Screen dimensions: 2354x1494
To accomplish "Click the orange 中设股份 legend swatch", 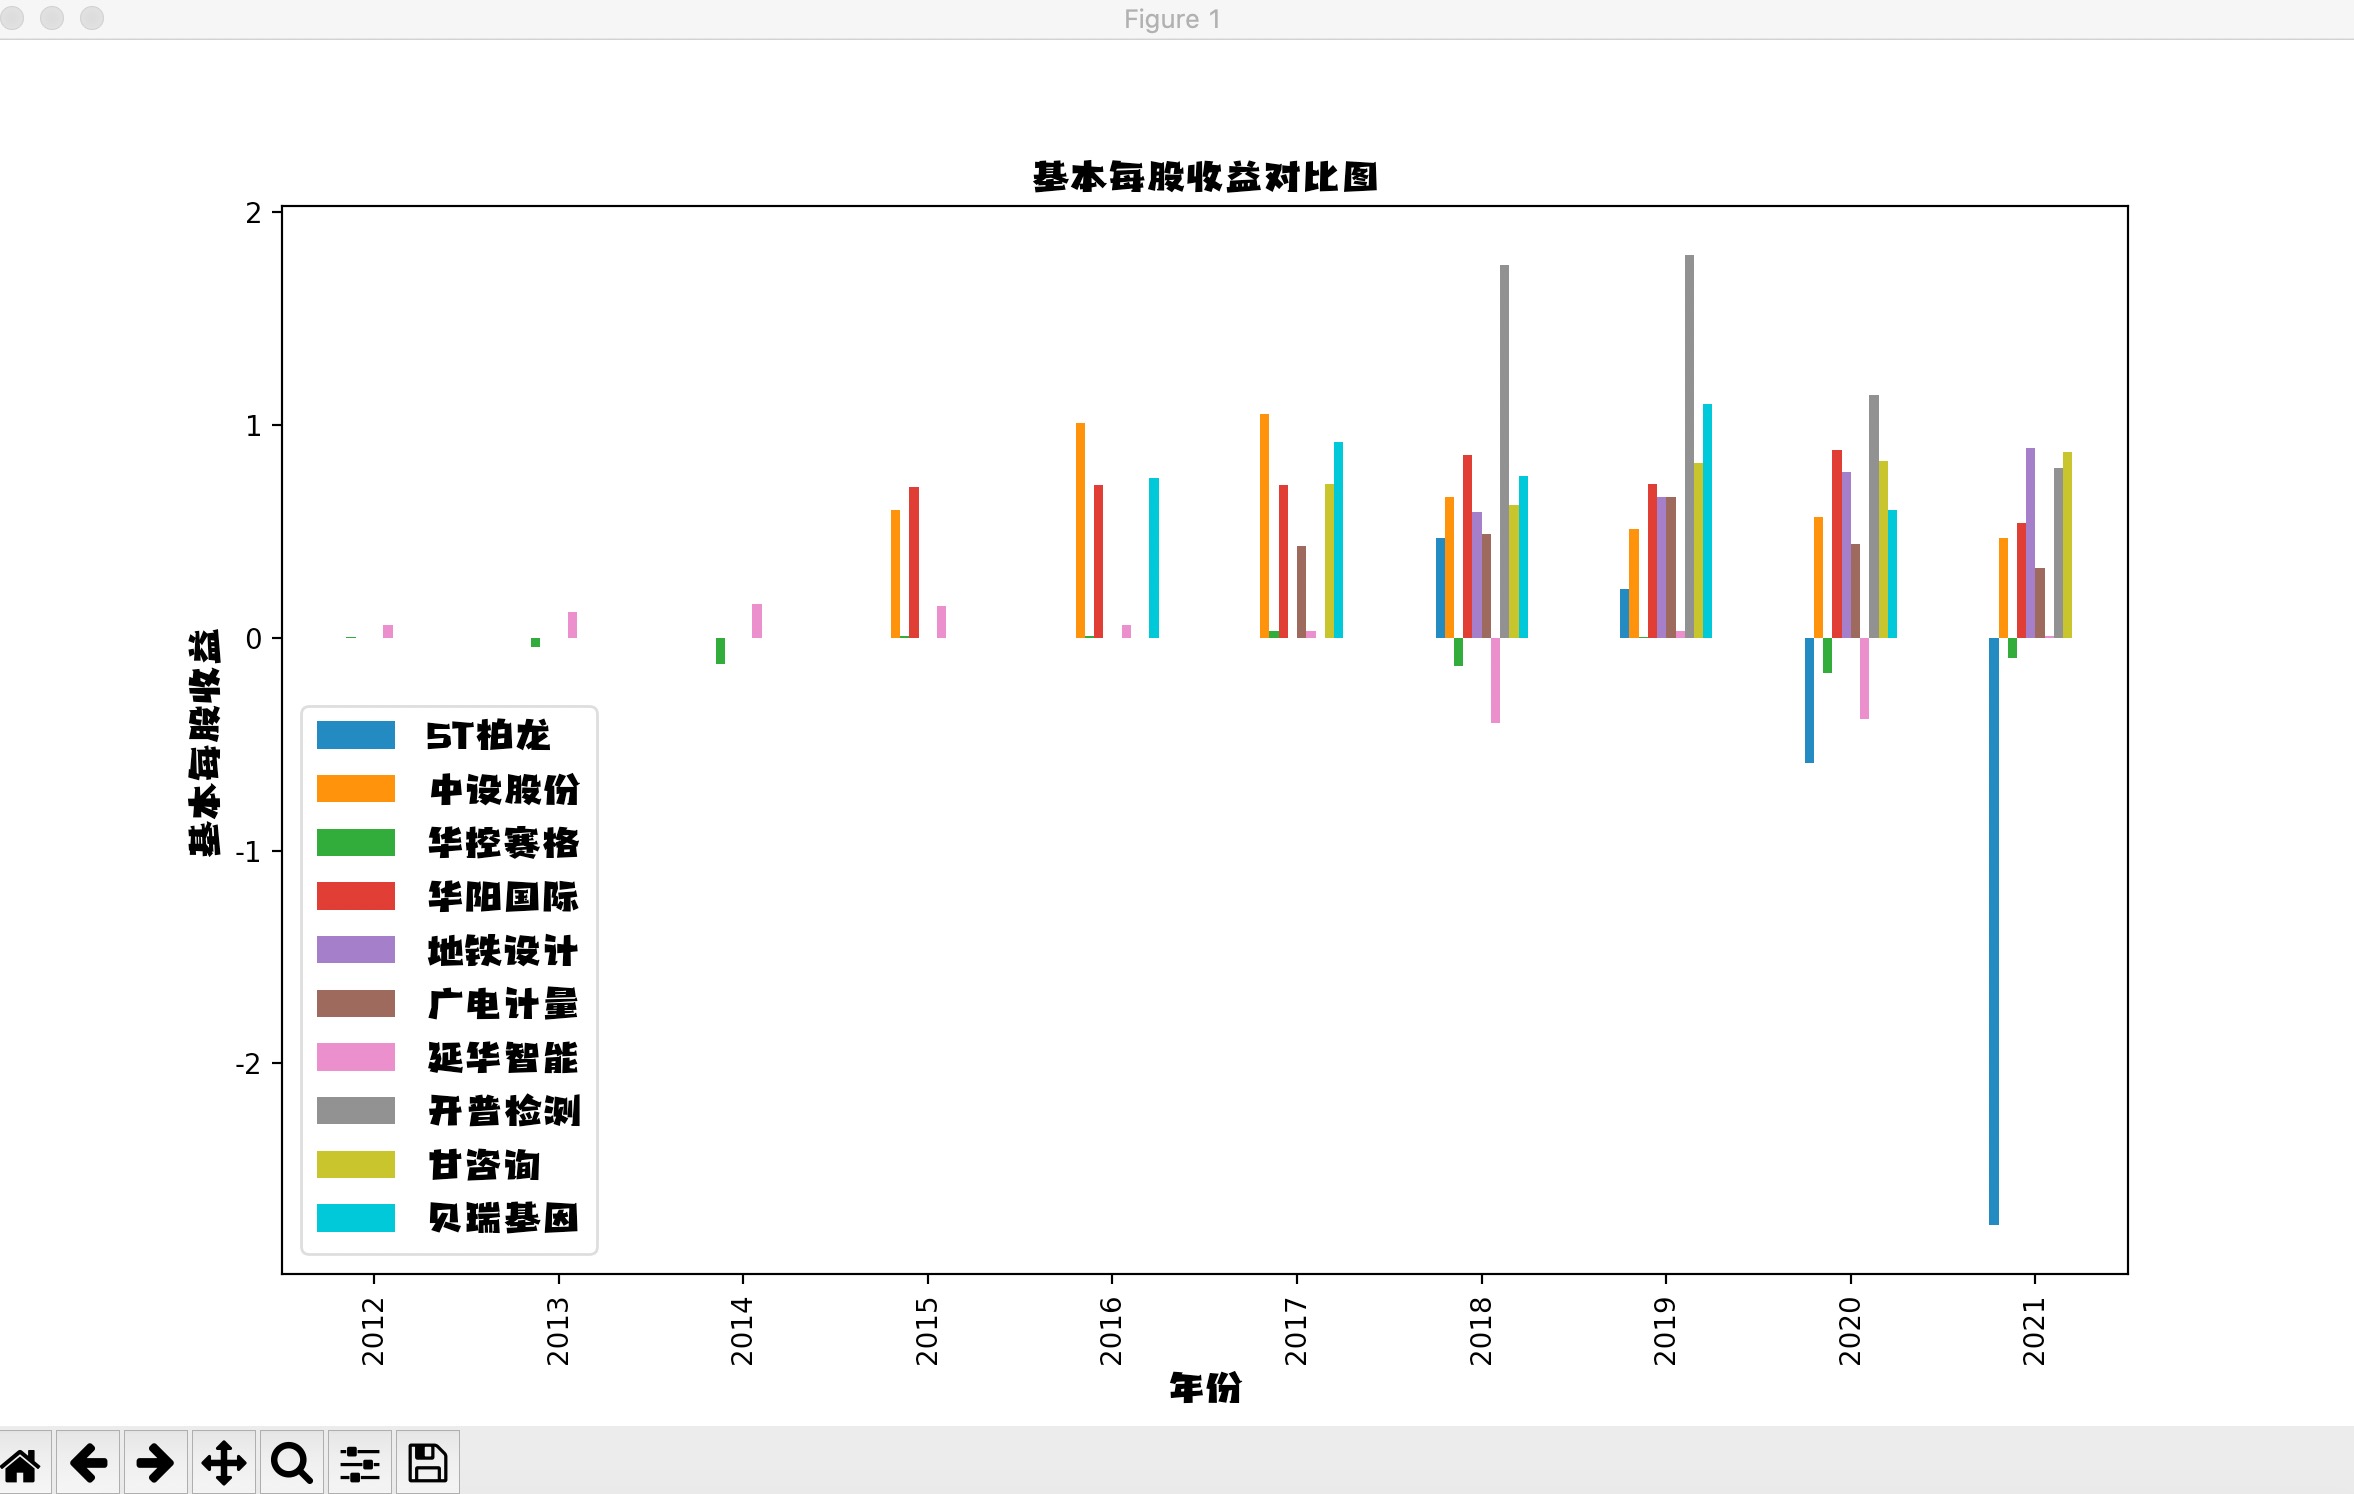I will [x=356, y=789].
